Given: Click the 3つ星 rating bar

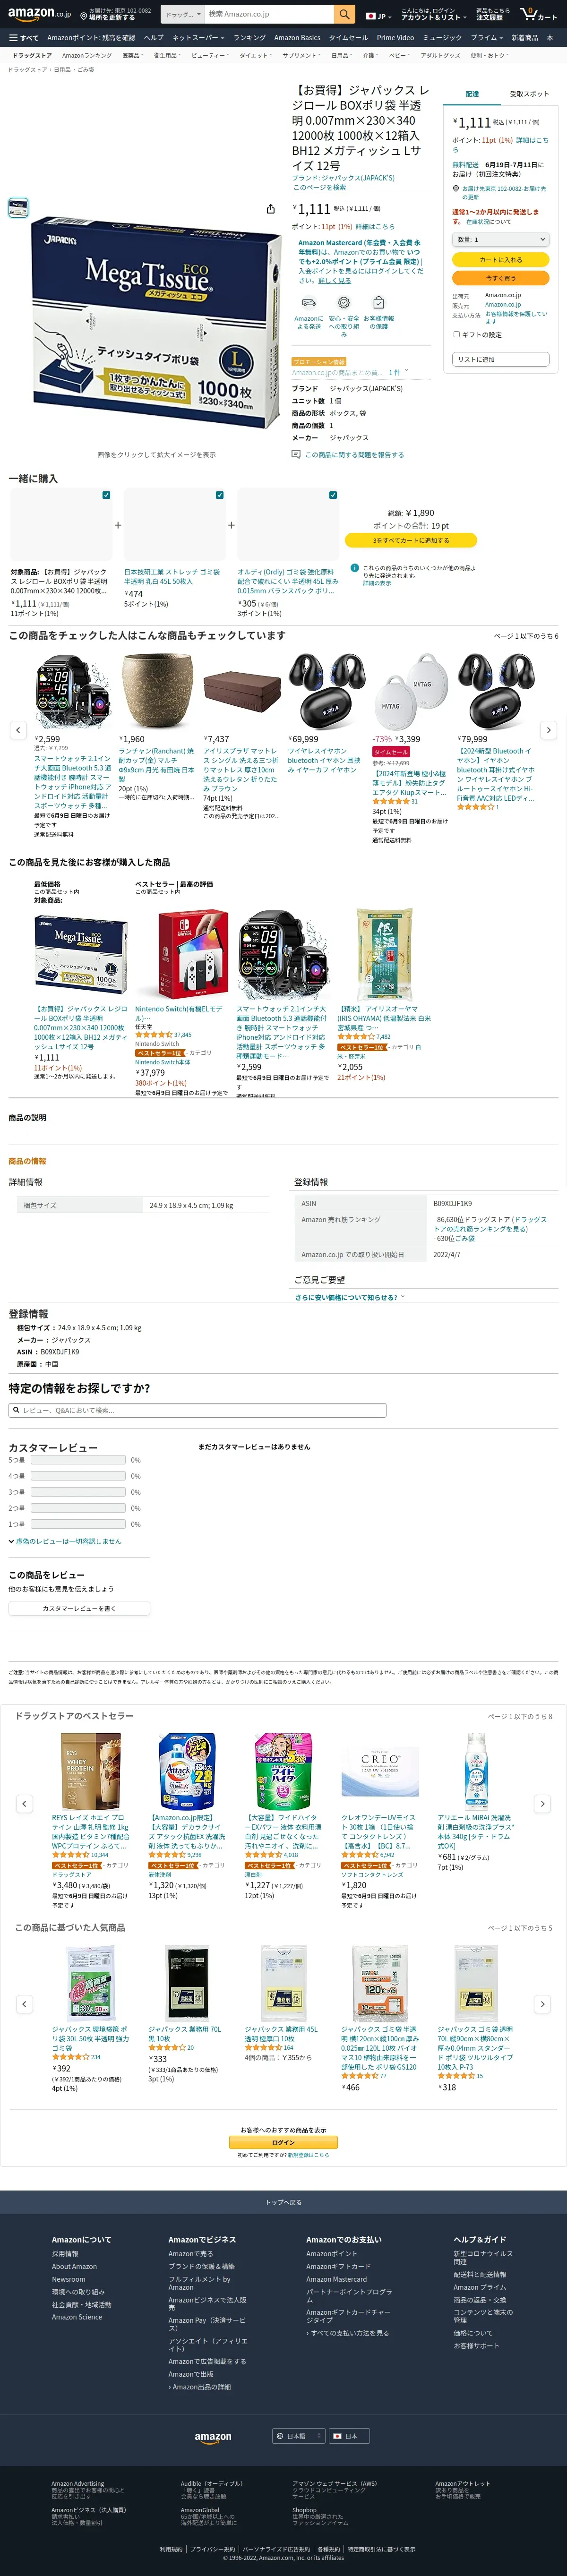Looking at the screenshot, I should click(x=79, y=1492).
